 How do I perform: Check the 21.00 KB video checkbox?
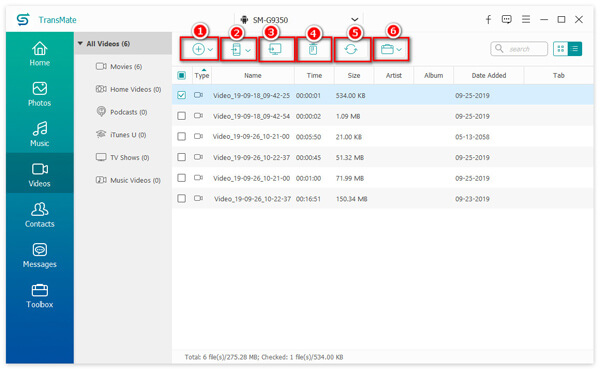182,137
